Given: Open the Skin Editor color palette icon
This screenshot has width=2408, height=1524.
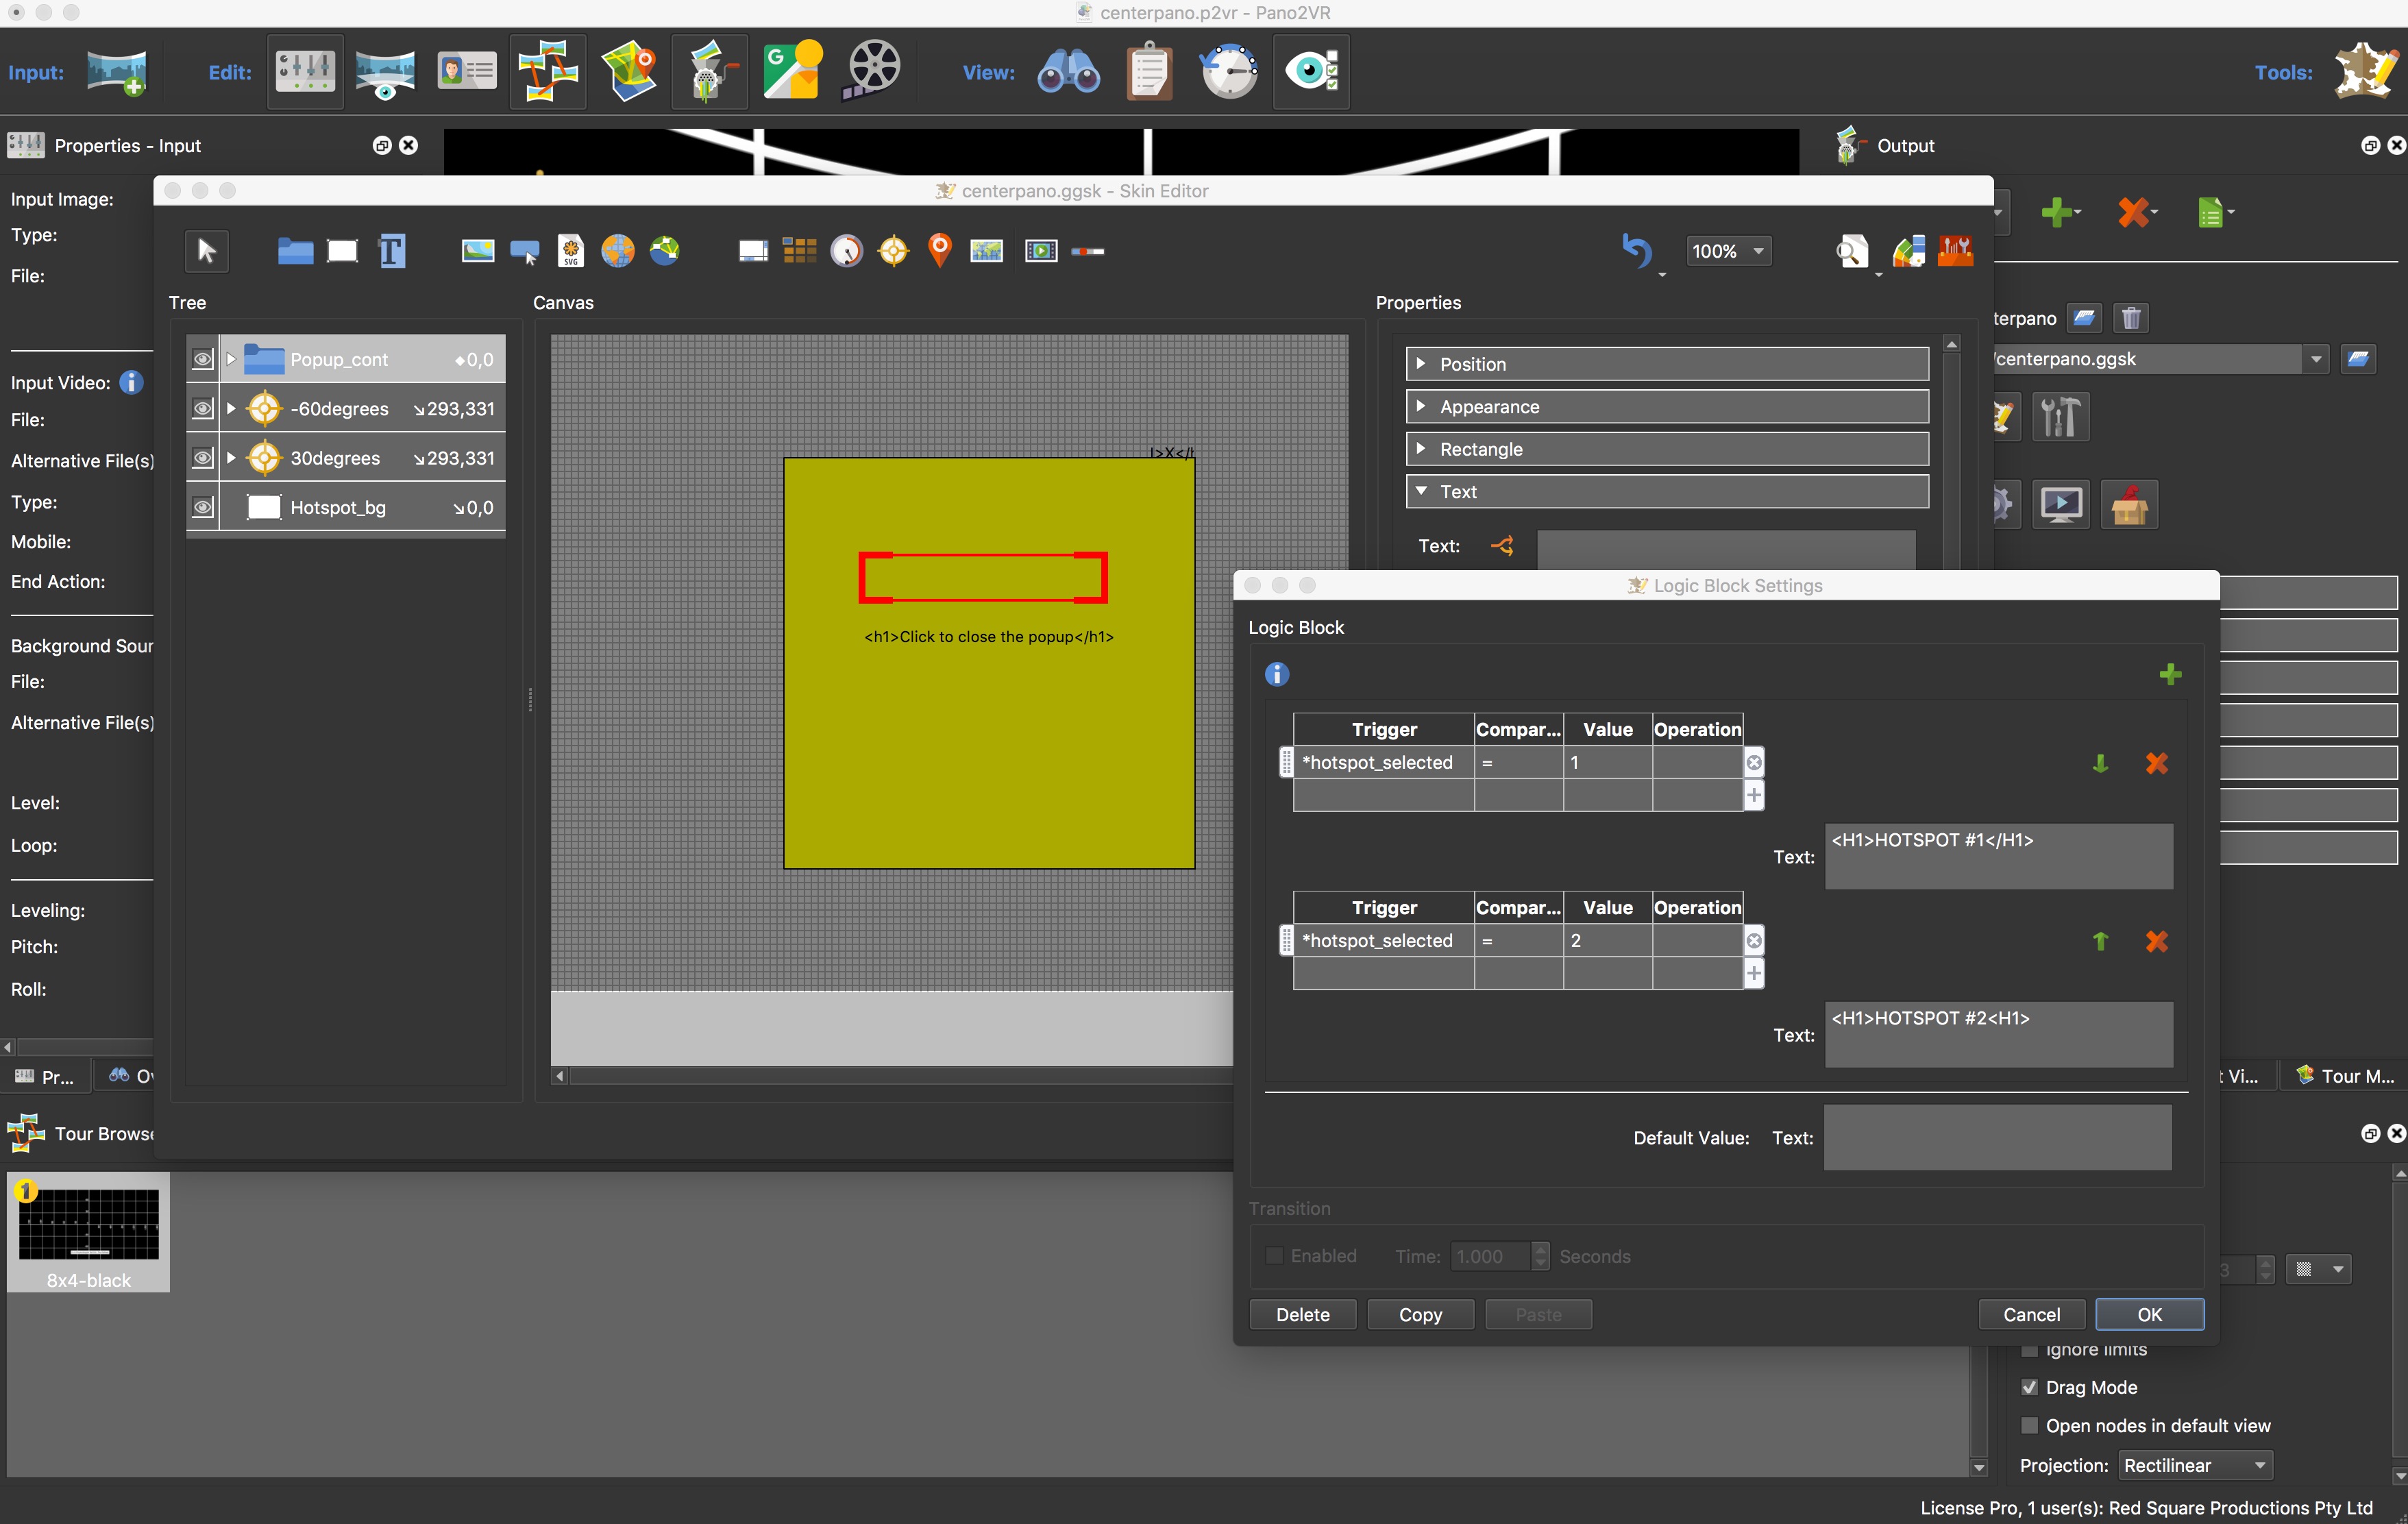Looking at the screenshot, I should 1908,251.
